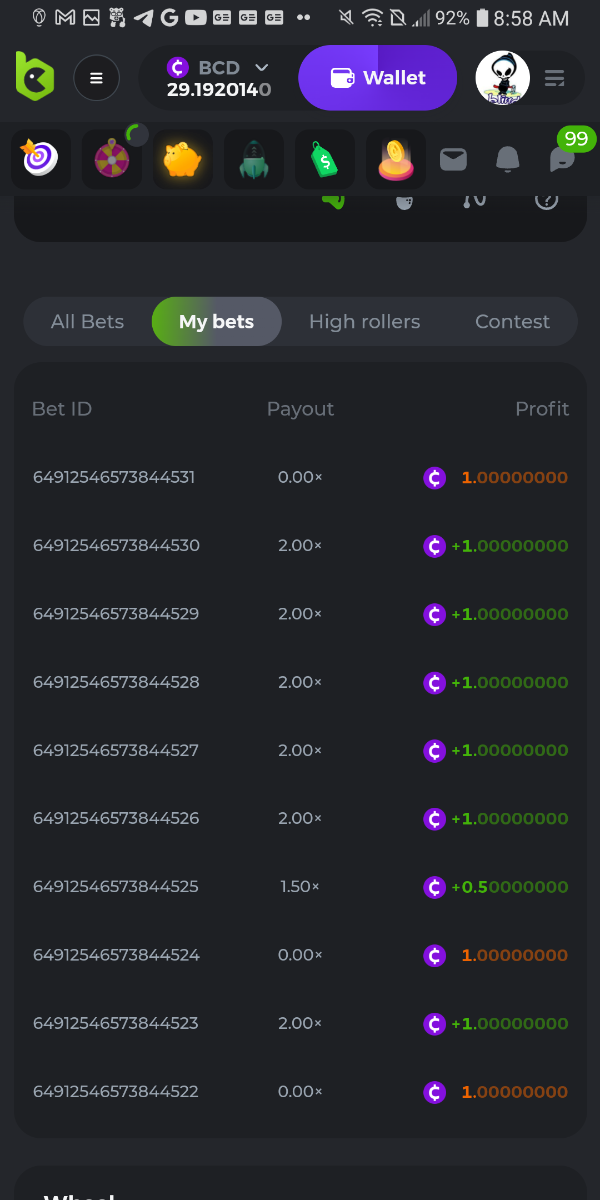Open the Contest tab

(512, 322)
